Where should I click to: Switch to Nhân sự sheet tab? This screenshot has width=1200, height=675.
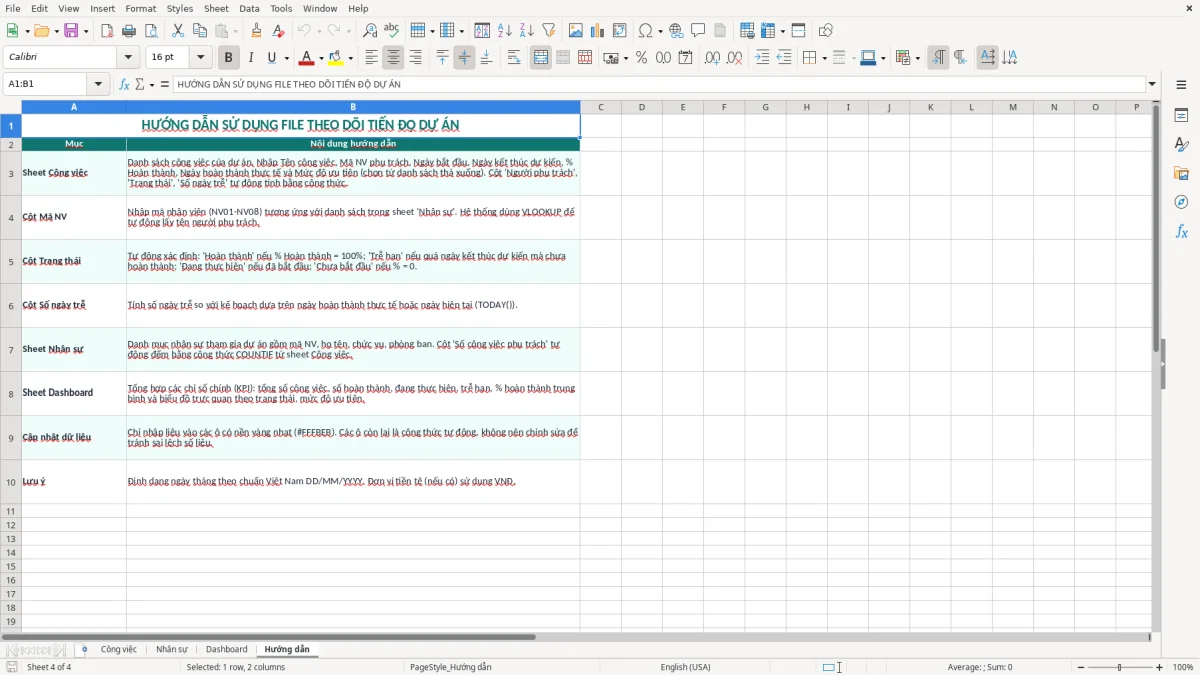click(x=171, y=649)
